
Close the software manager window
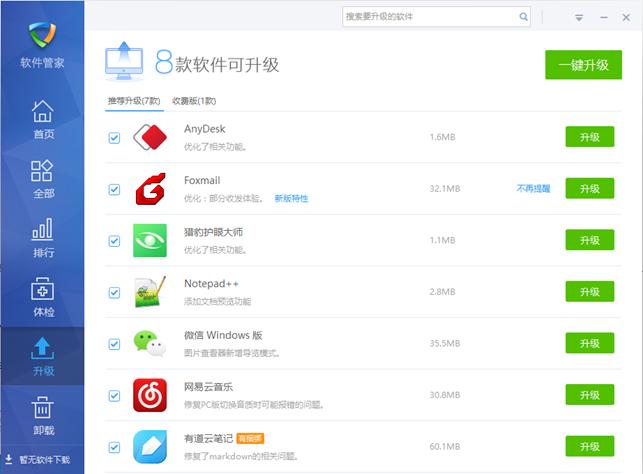[626, 17]
